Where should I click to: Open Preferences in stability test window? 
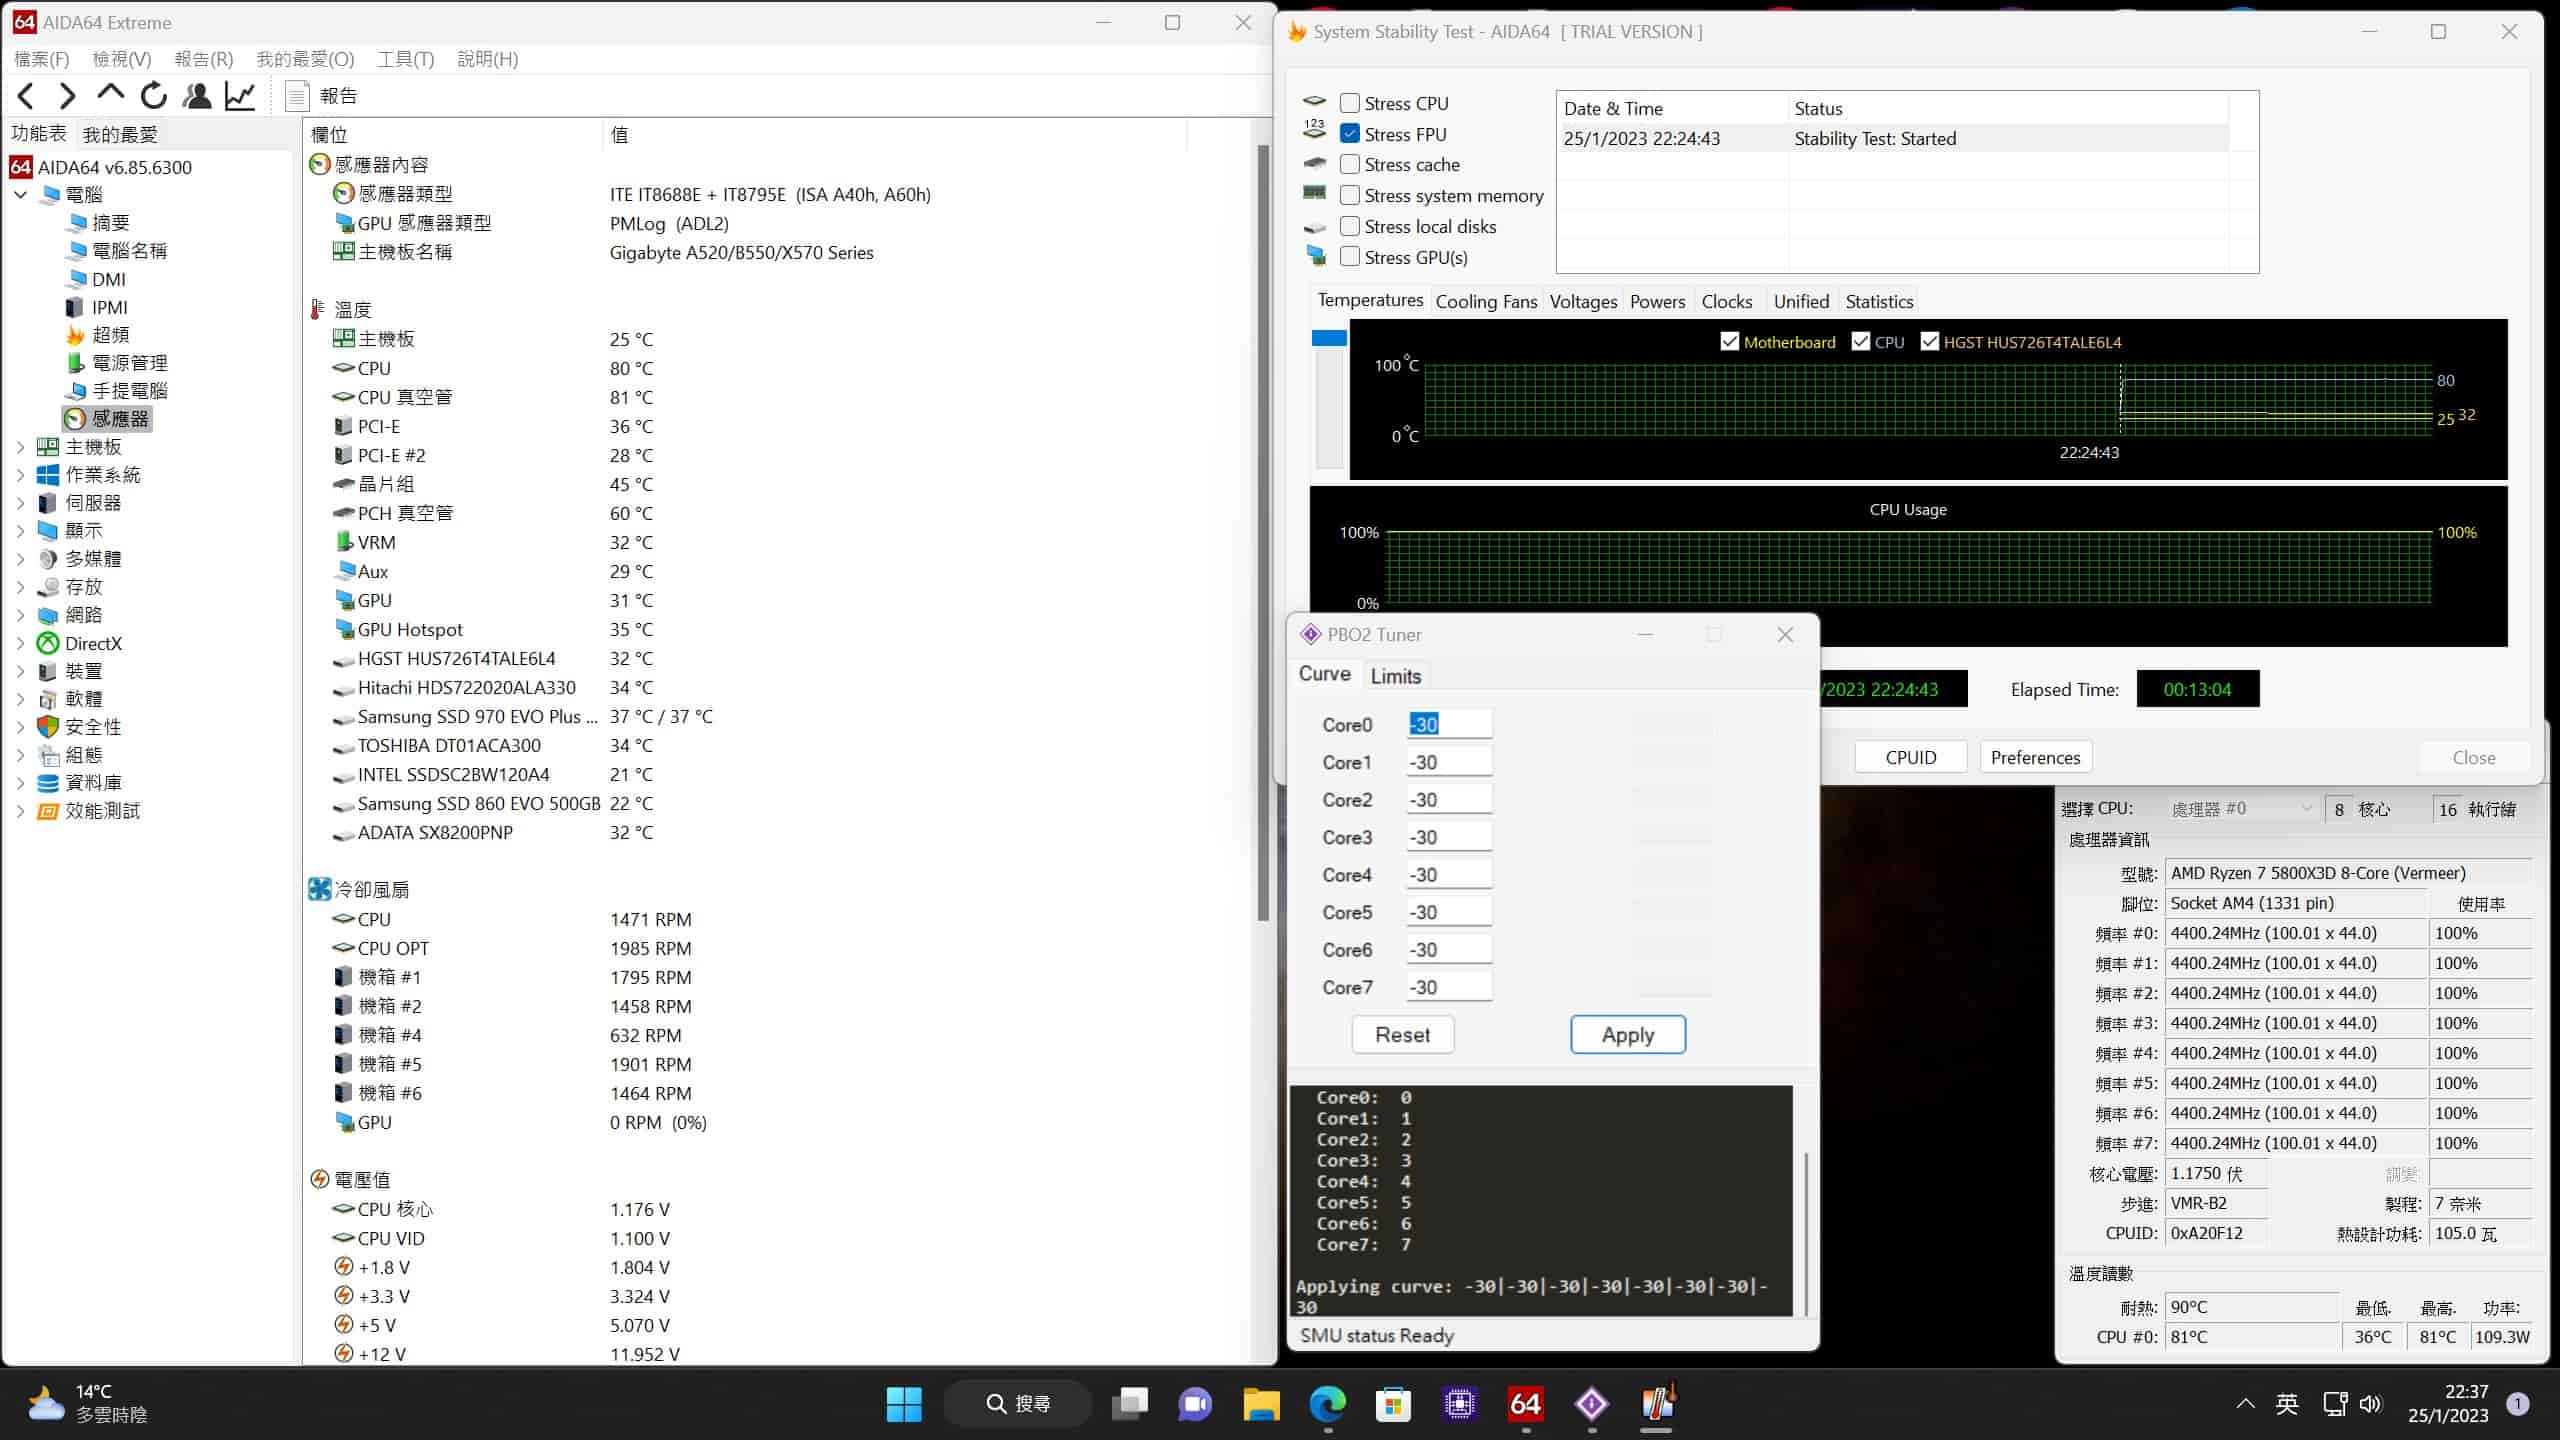[2035, 757]
